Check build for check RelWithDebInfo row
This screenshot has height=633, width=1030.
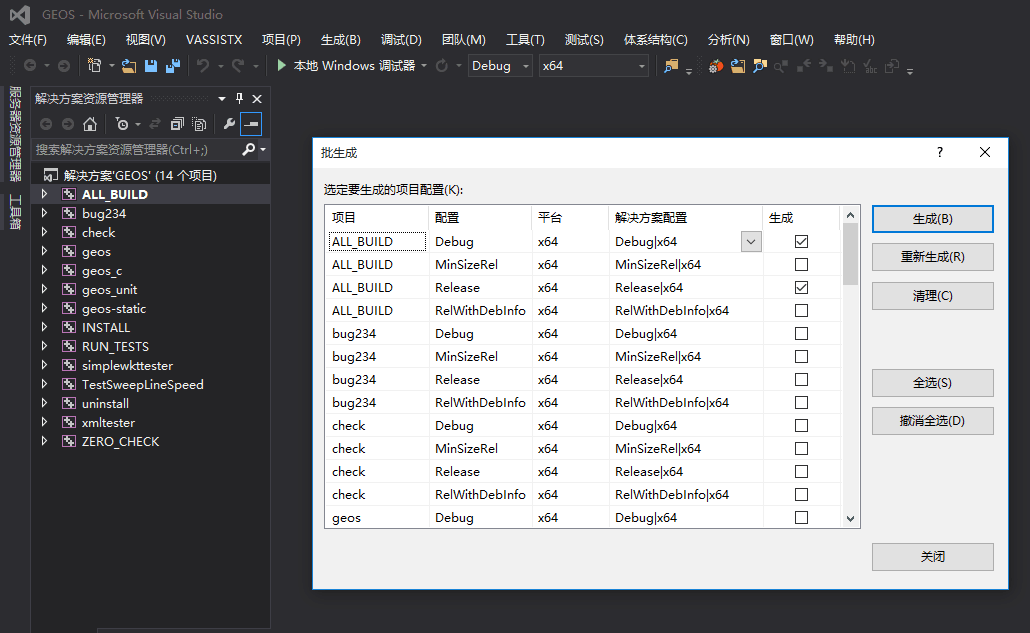[801, 494]
